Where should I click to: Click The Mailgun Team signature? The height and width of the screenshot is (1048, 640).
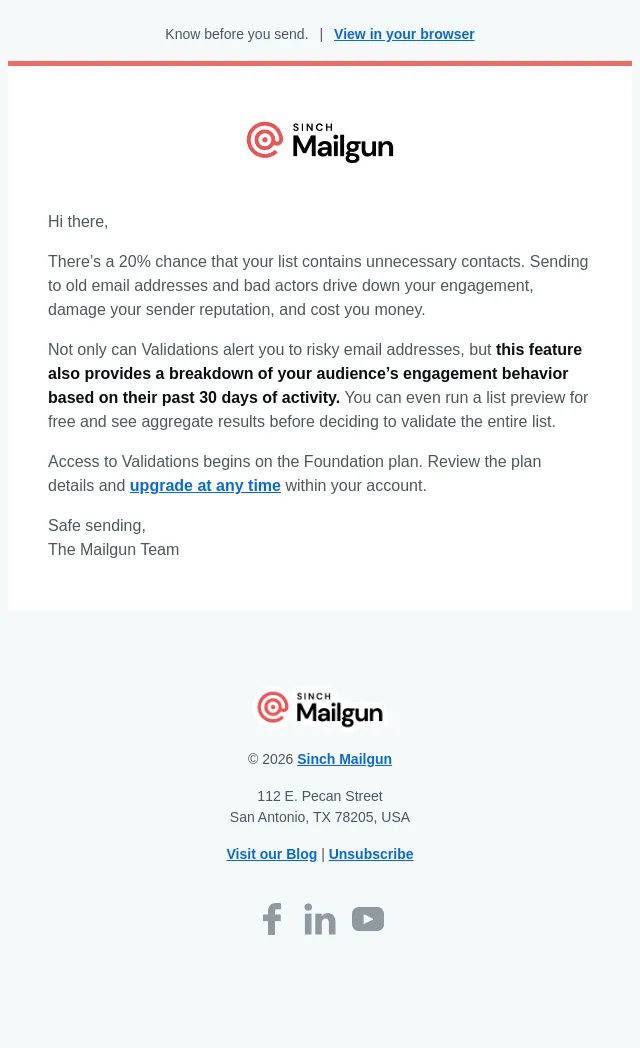(x=114, y=549)
